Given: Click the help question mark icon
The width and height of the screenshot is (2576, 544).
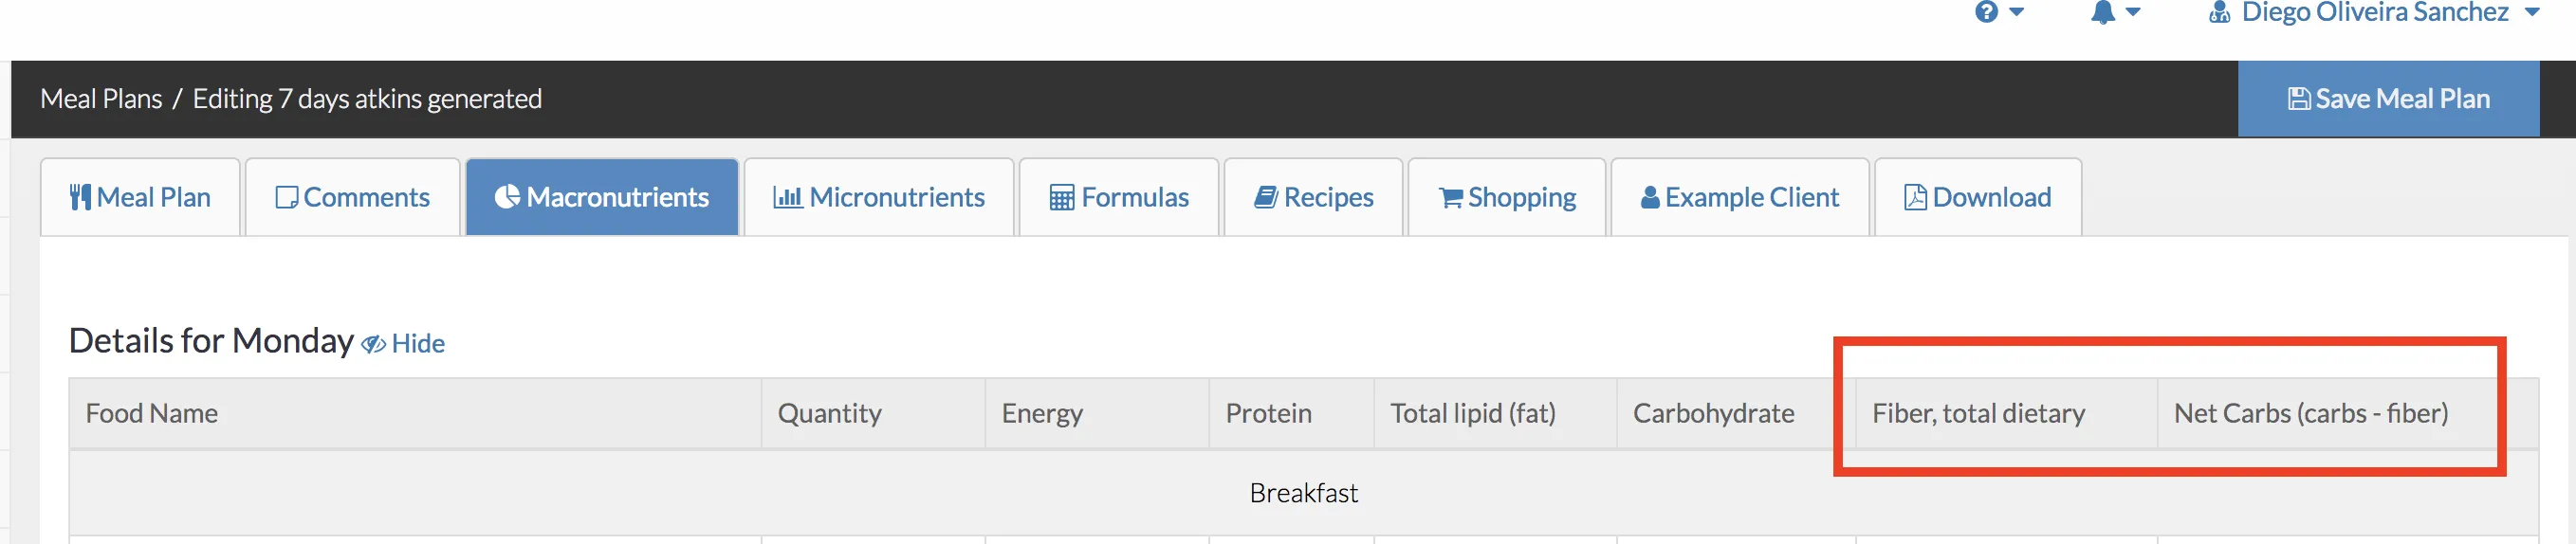Looking at the screenshot, I should [1986, 12].
